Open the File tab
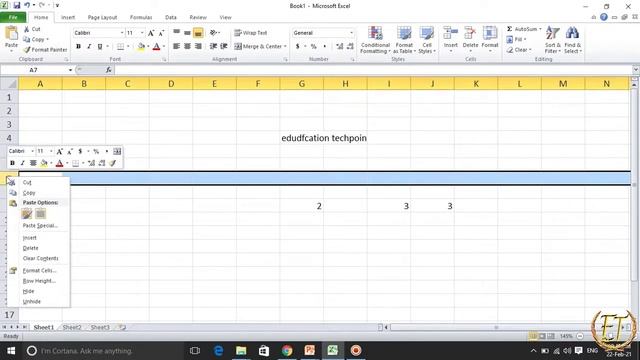The height and width of the screenshot is (360, 640). click(13, 18)
